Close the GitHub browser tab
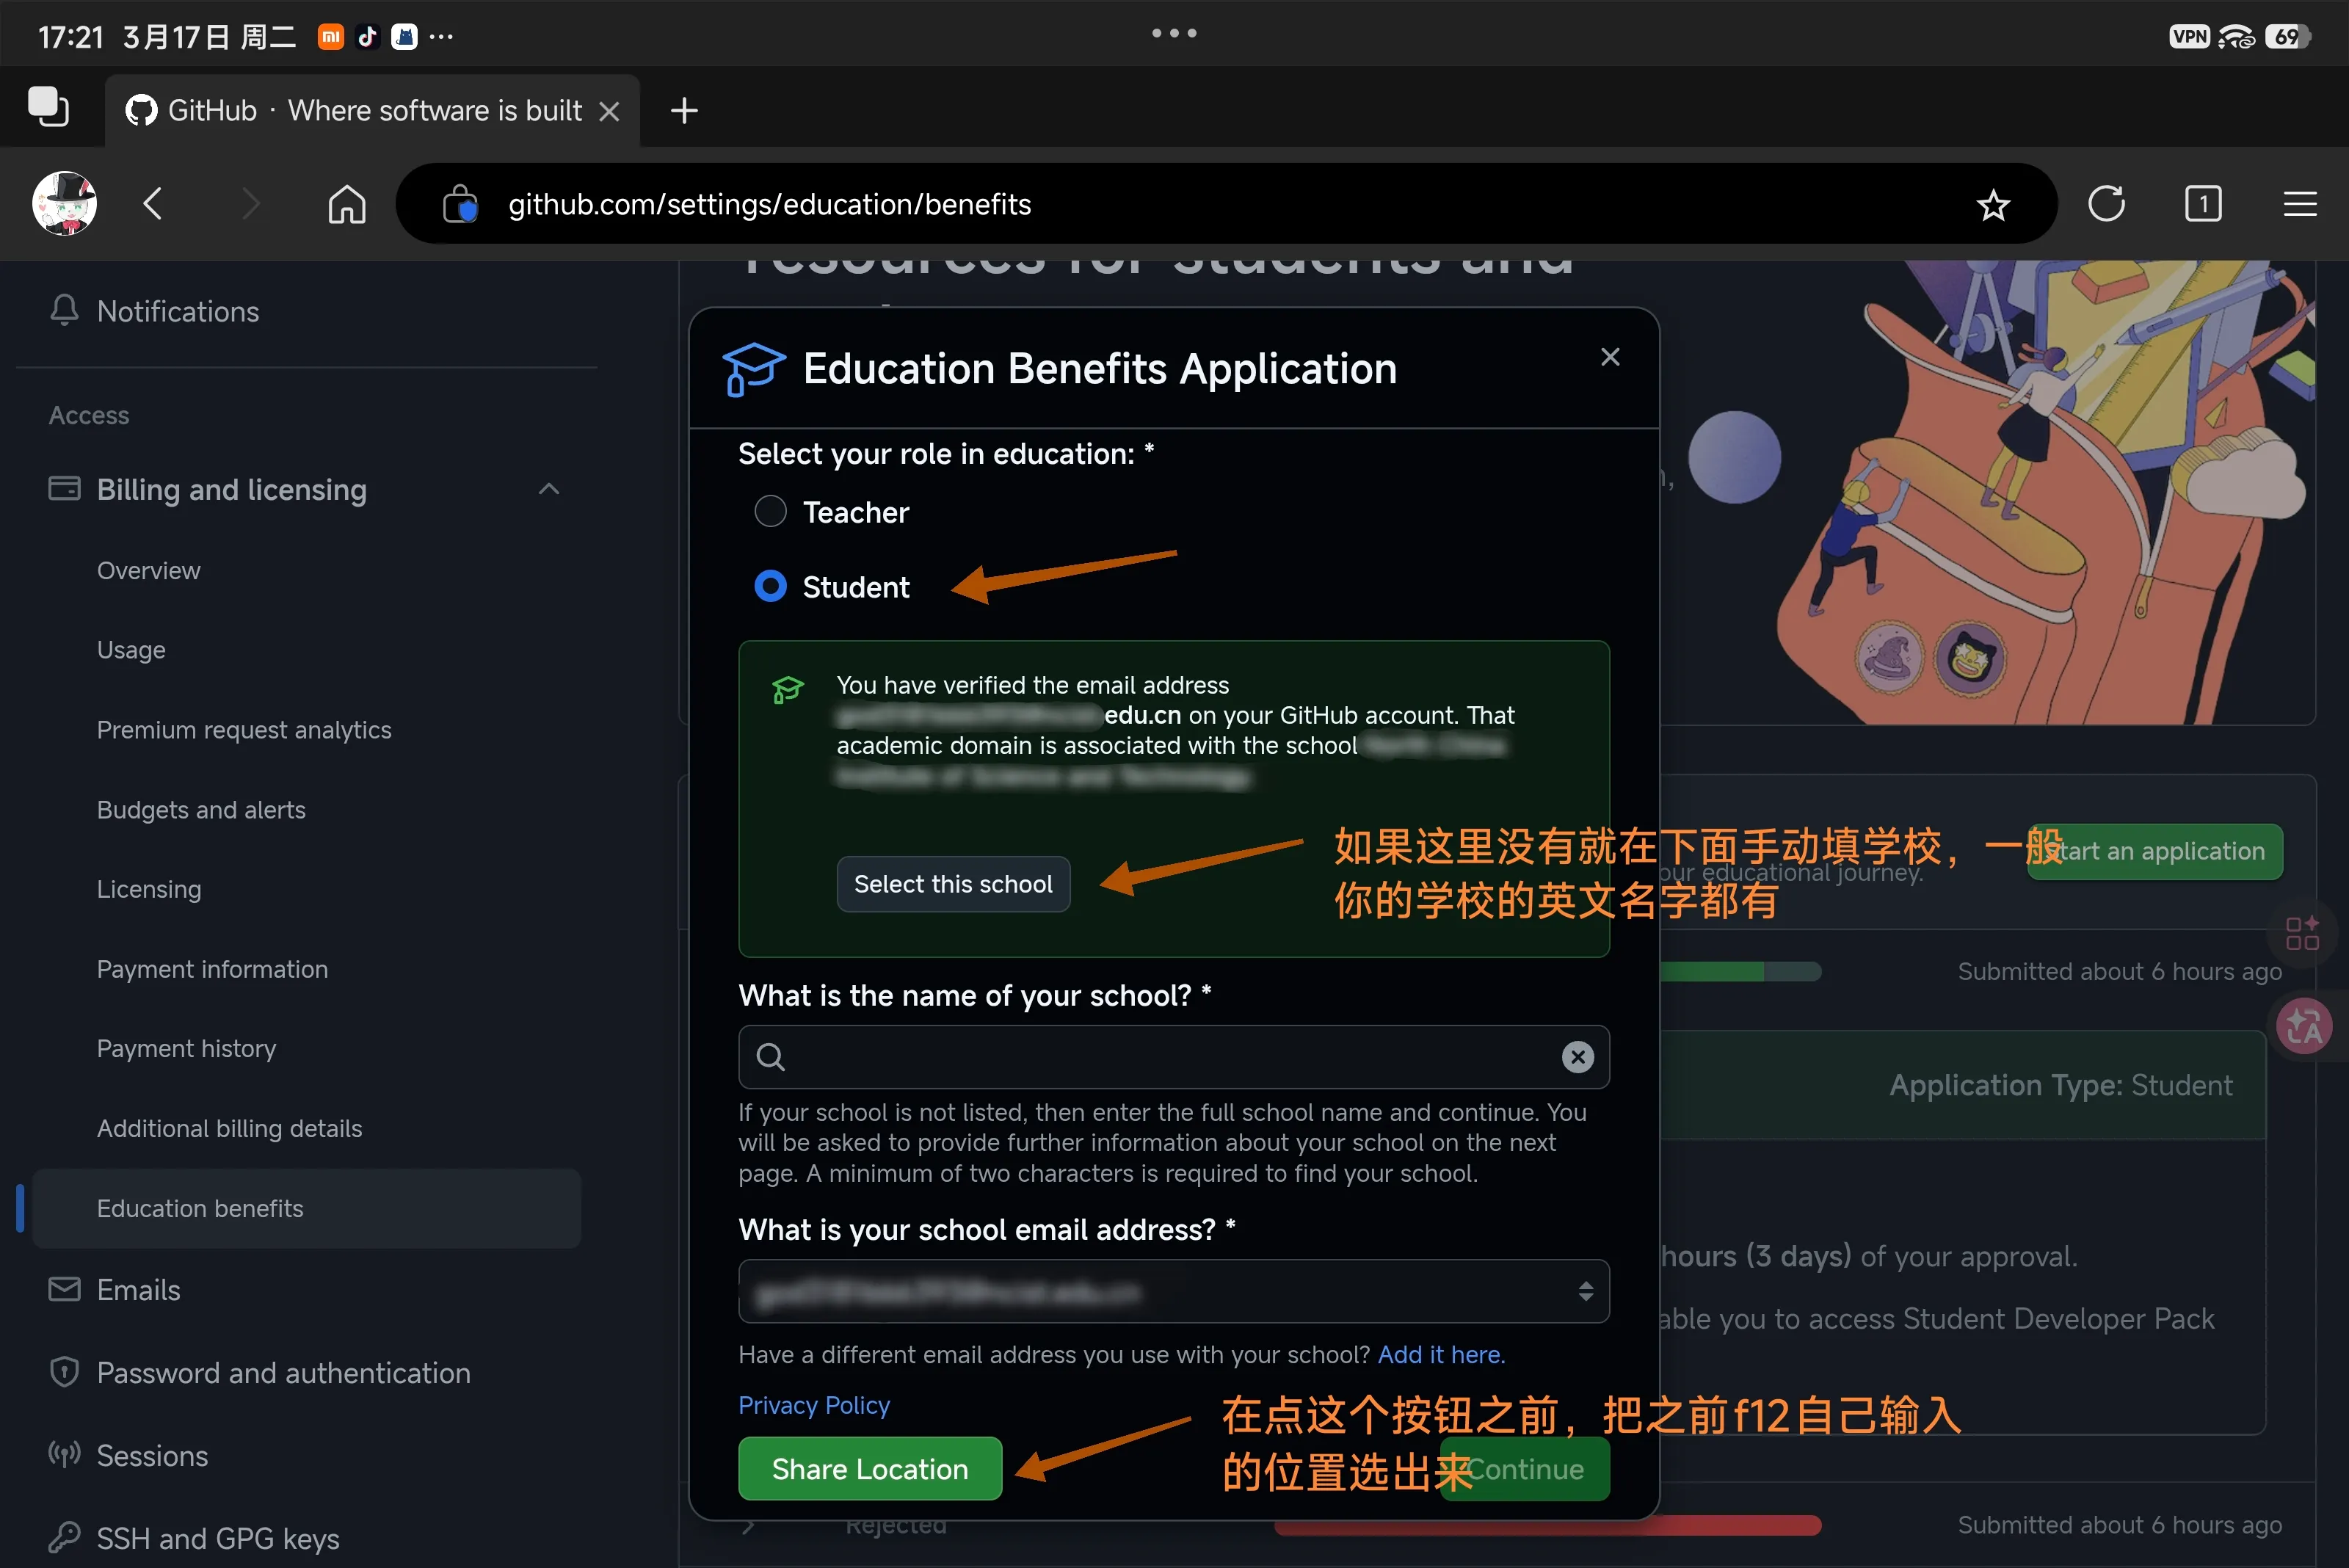Screen dimensions: 2349x1568 [x=609, y=111]
